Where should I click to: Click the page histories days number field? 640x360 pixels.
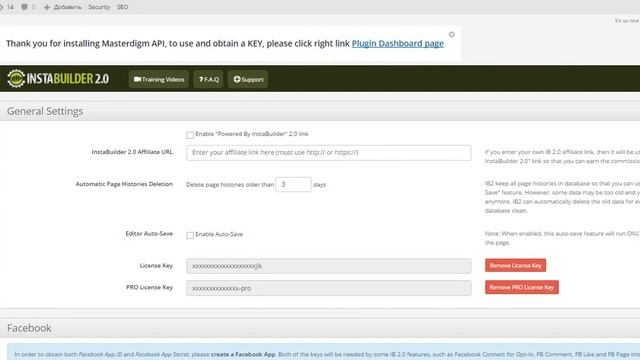293,184
